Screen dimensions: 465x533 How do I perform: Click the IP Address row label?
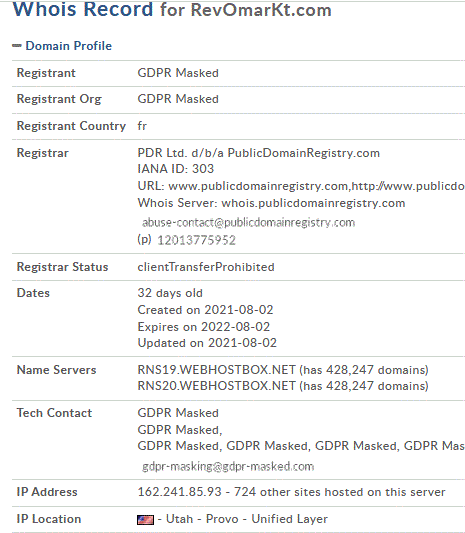[x=47, y=492]
